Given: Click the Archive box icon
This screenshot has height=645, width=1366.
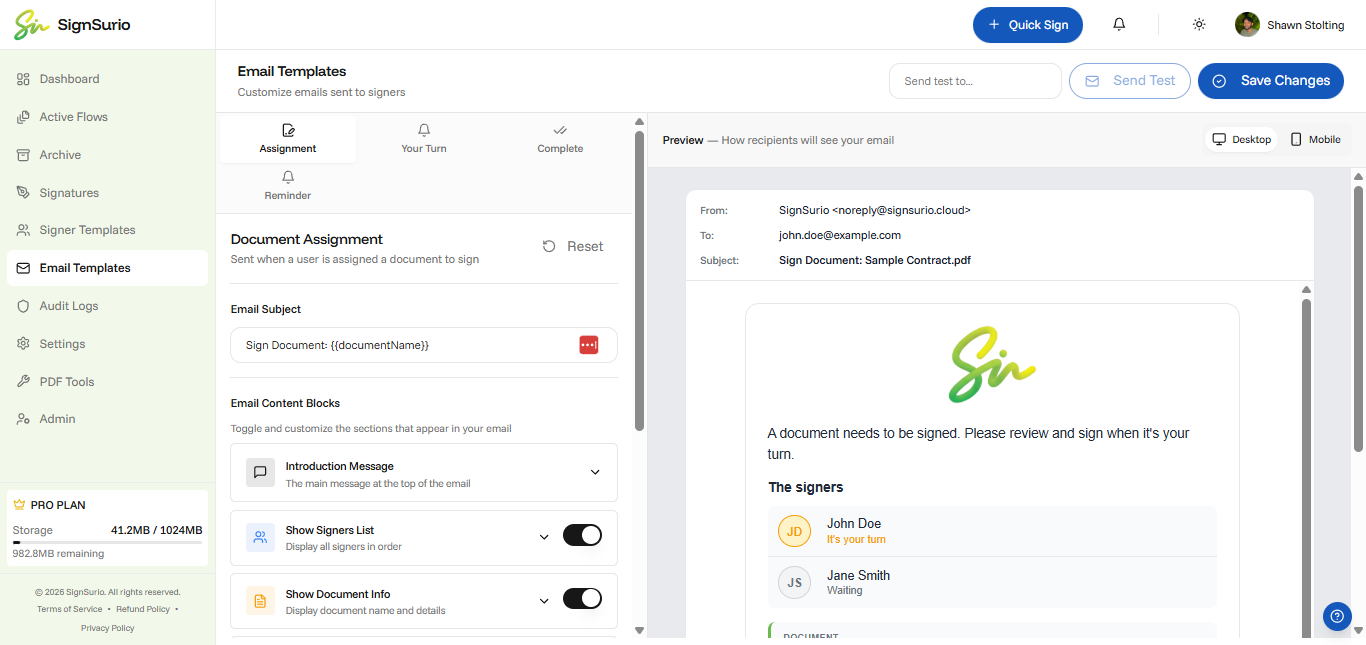Looking at the screenshot, I should [23, 155].
